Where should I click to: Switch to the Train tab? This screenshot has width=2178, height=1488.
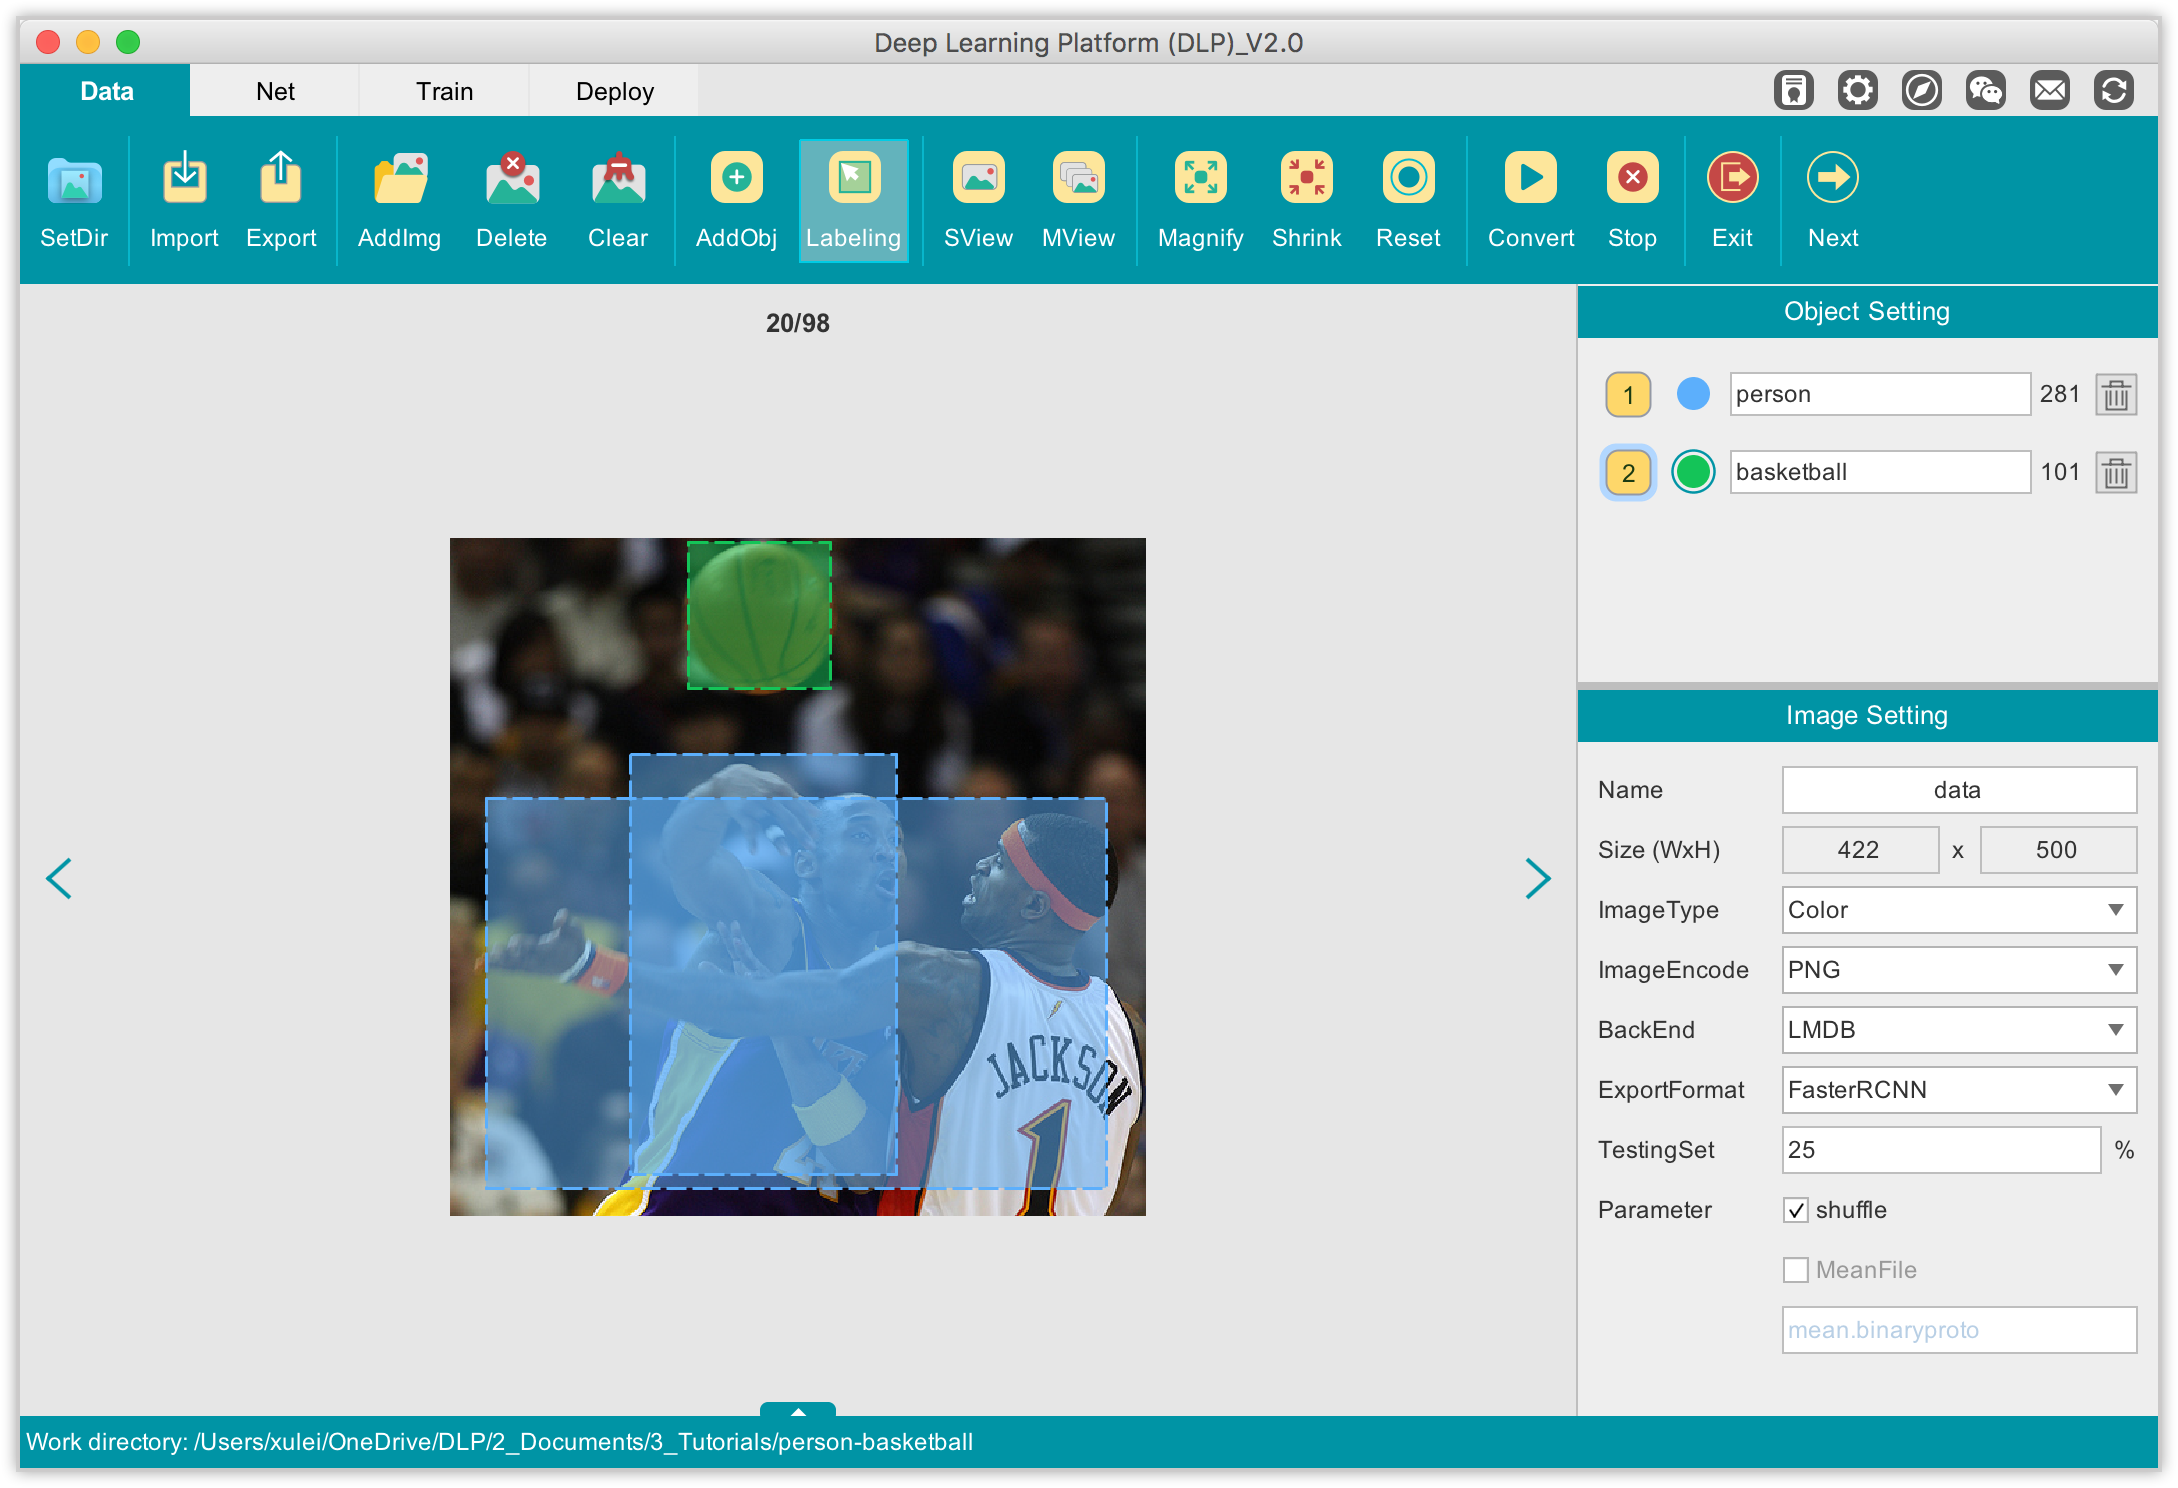click(444, 91)
